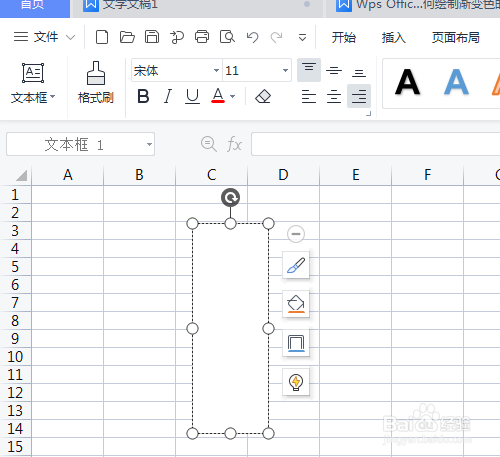Open font color dropdown arrow
Screen dimensions: 500x457
coord(233,97)
